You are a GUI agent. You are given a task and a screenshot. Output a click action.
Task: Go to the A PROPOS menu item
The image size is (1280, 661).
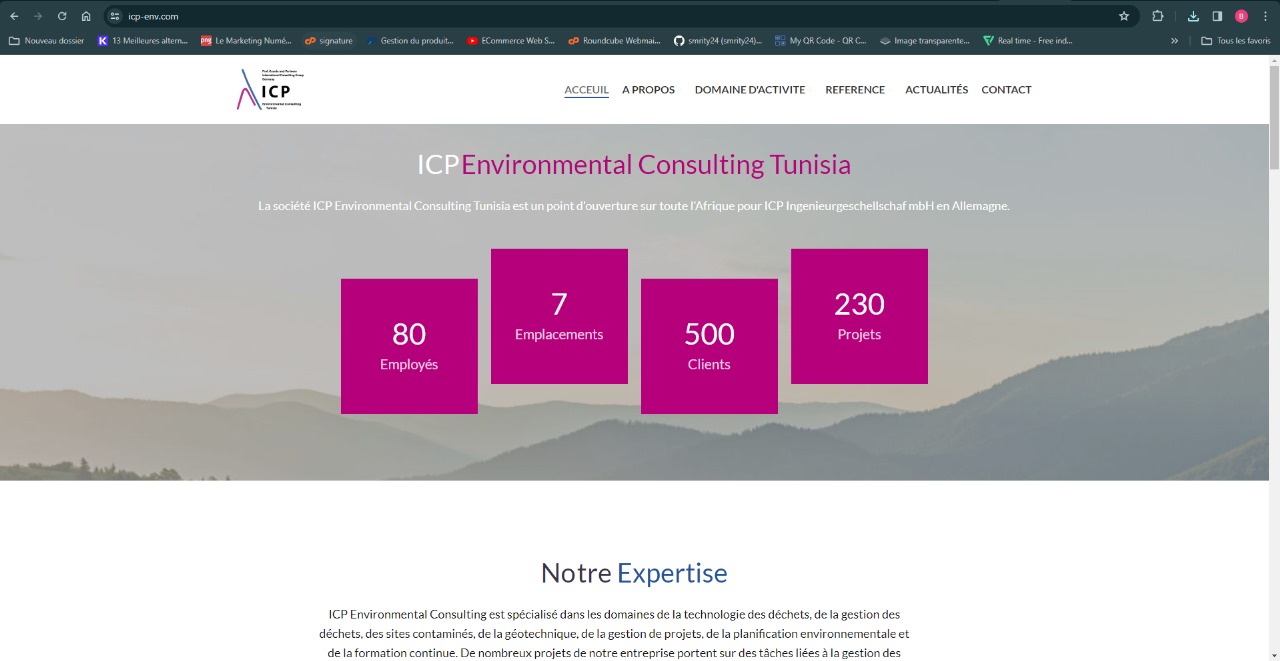[648, 90]
